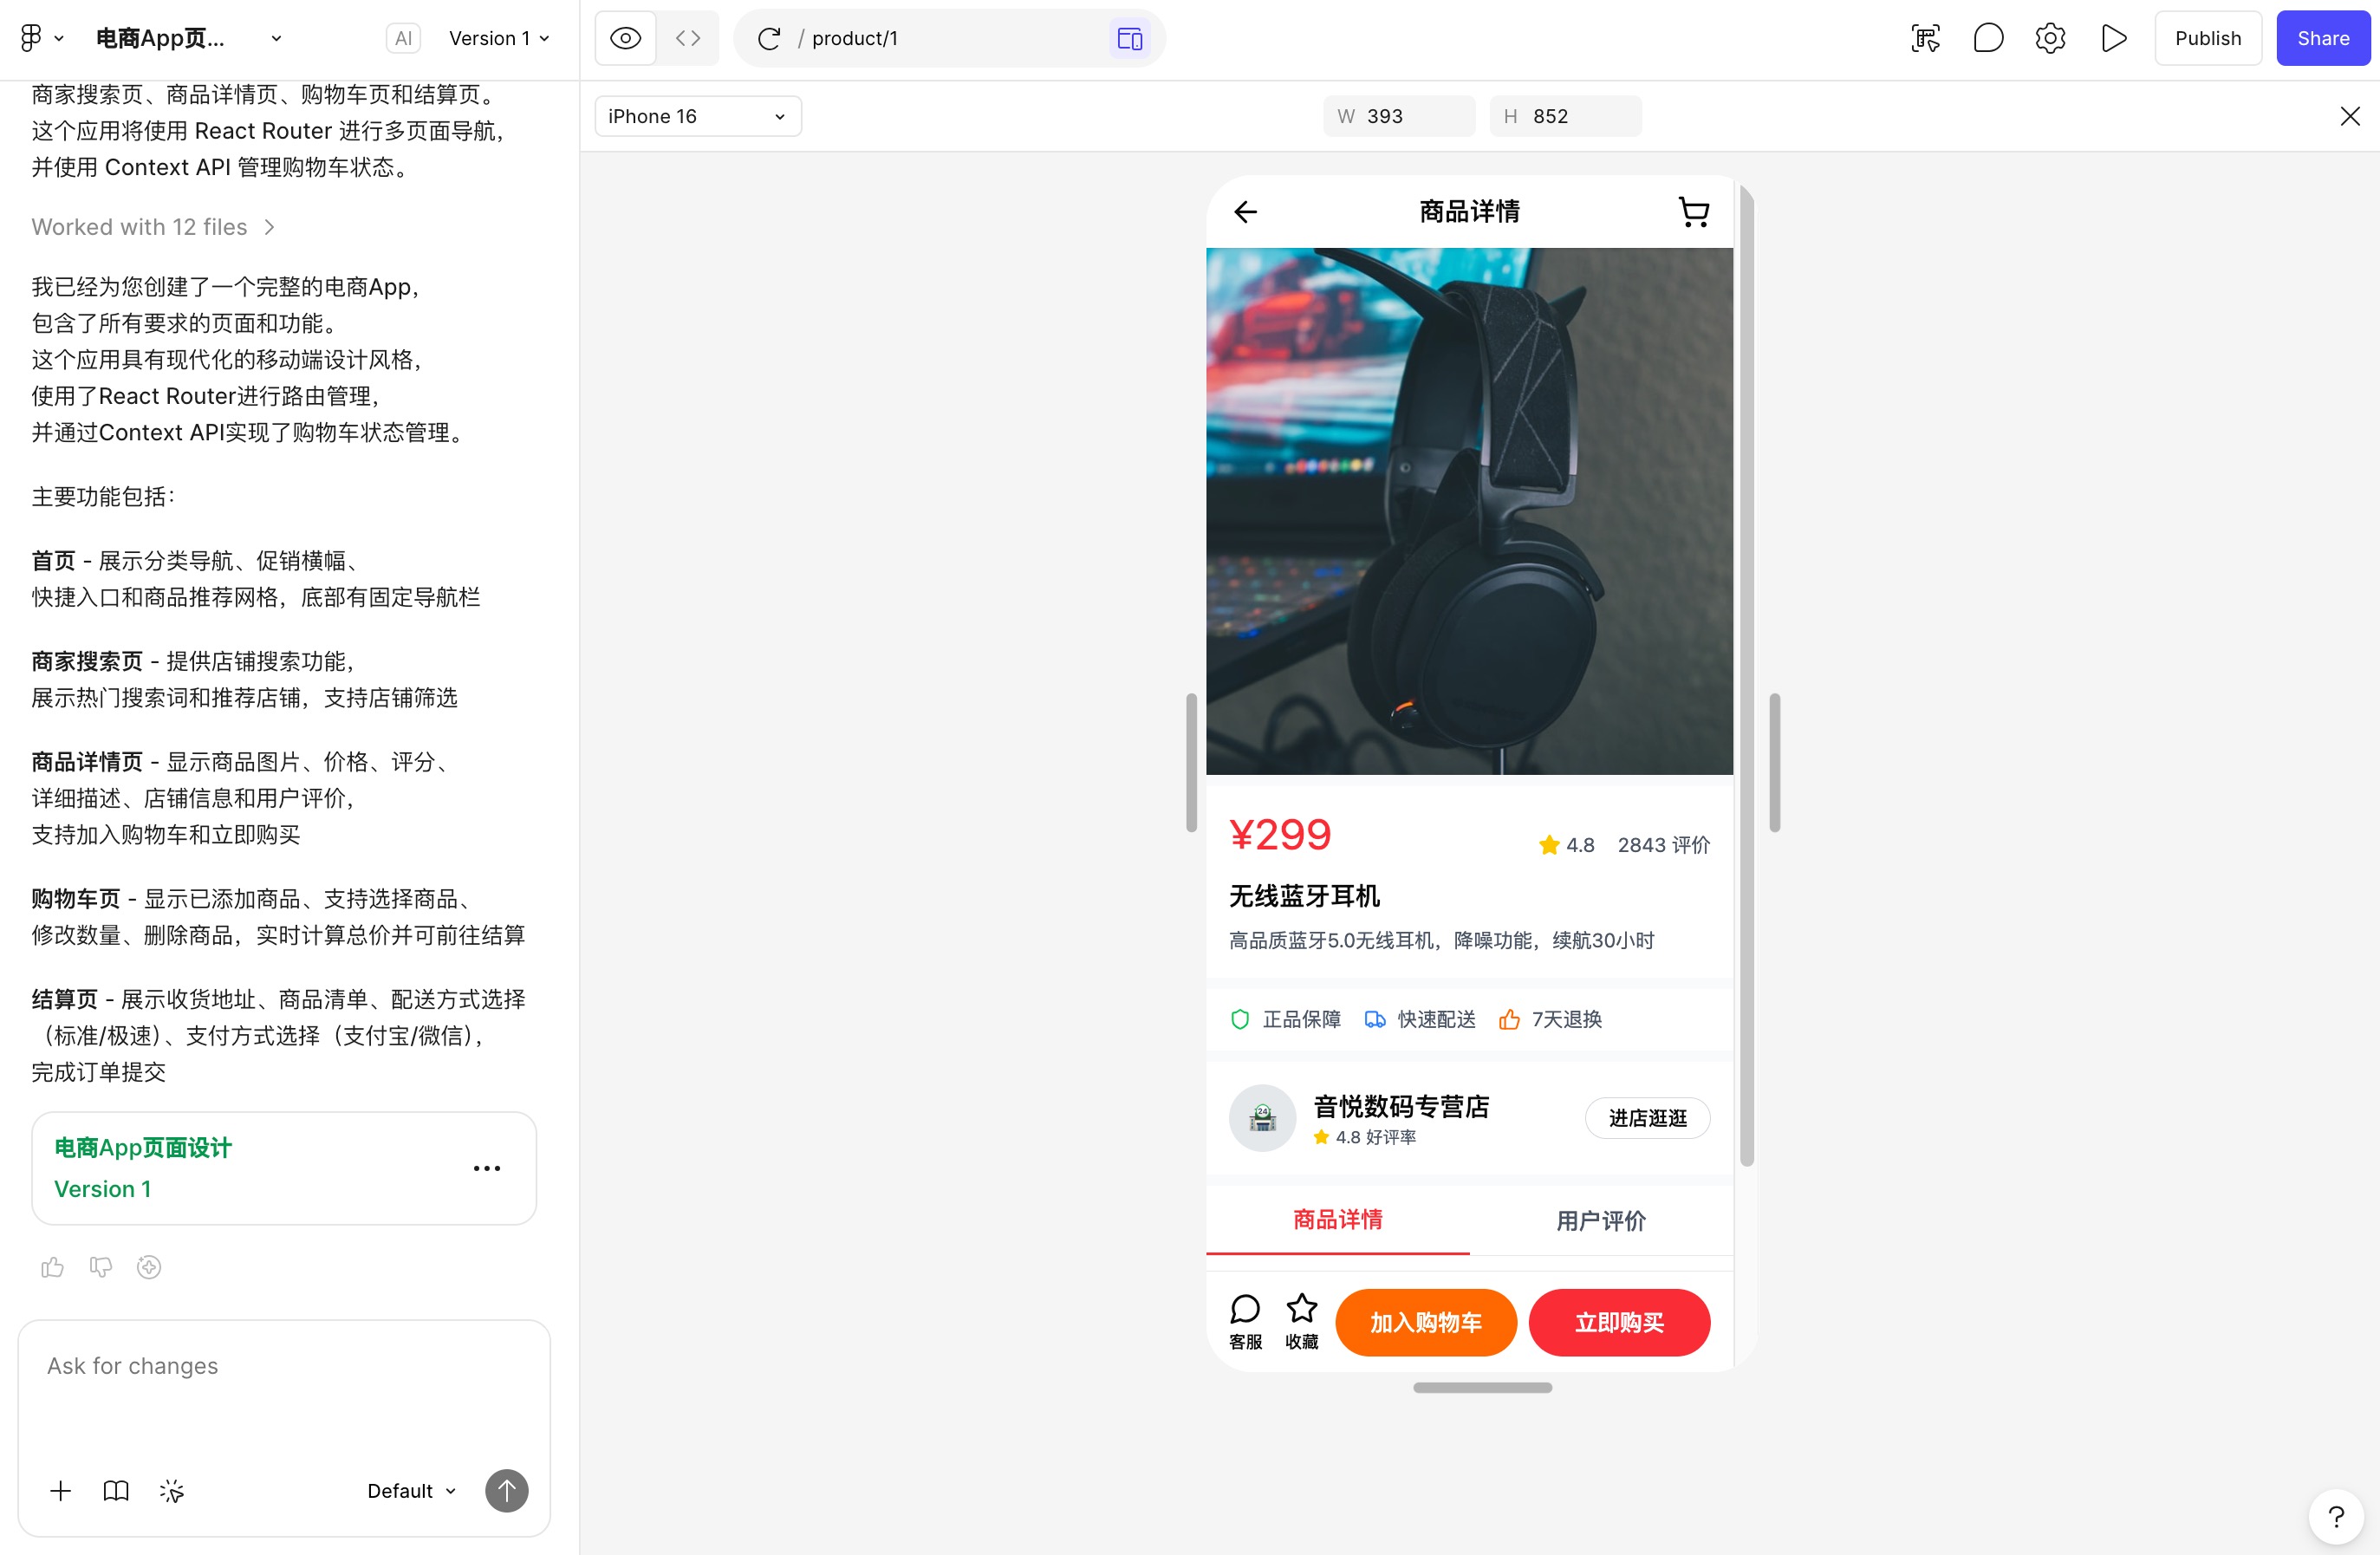Close the device preview bar
This screenshot has width=2380, height=1555.
click(x=2350, y=116)
